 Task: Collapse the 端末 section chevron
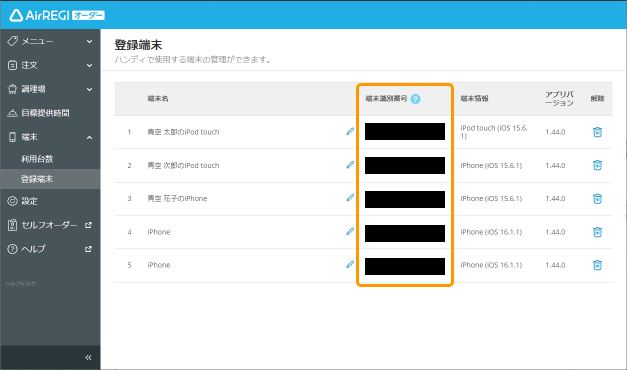[90, 137]
